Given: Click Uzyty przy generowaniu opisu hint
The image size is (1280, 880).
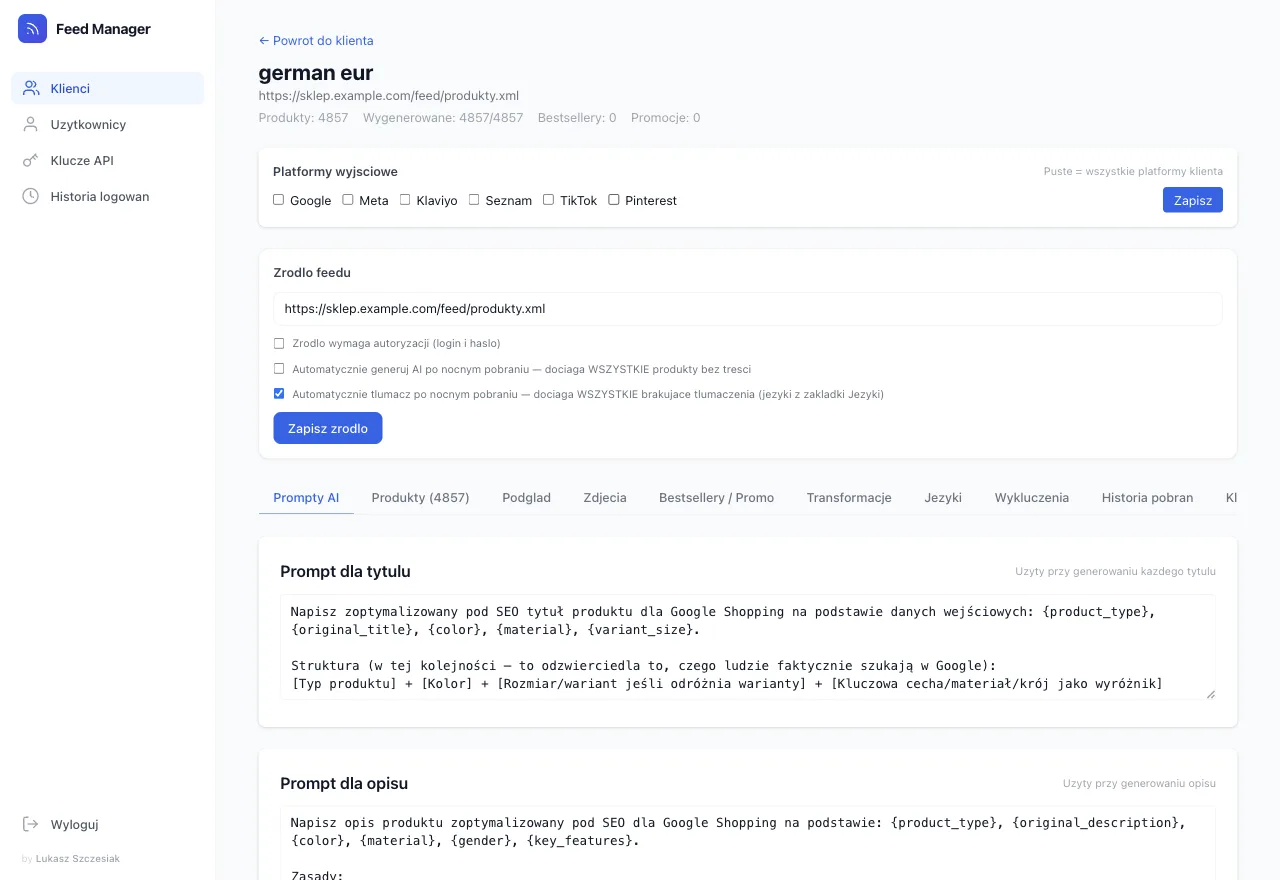Looking at the screenshot, I should pos(1139,783).
